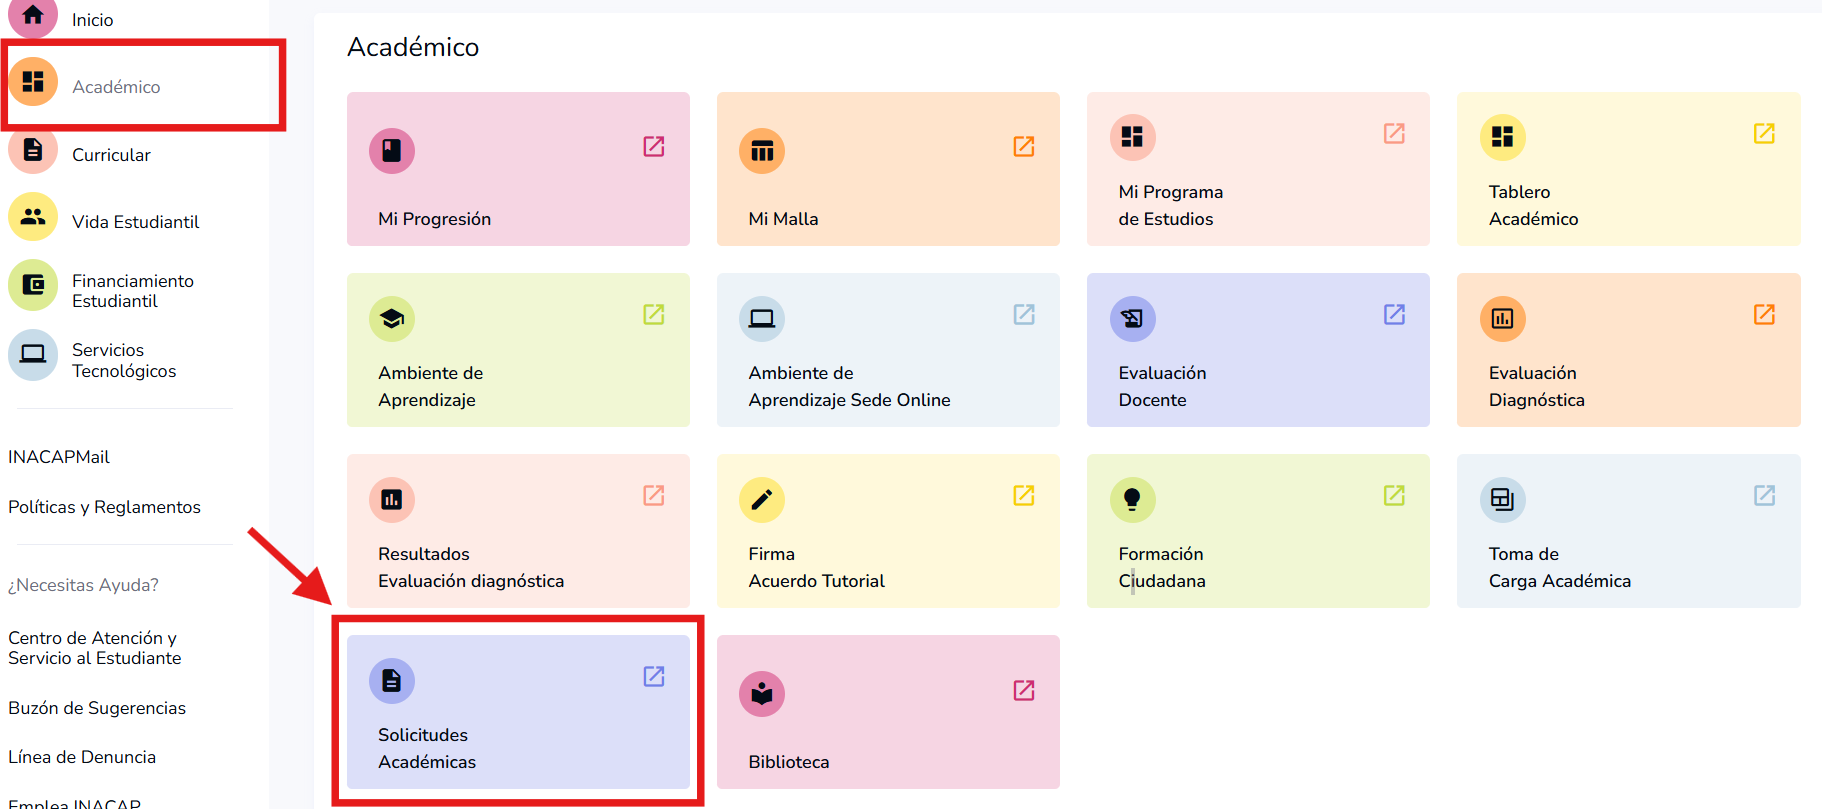Click the Vida Estudiantil people icon

click(33, 217)
